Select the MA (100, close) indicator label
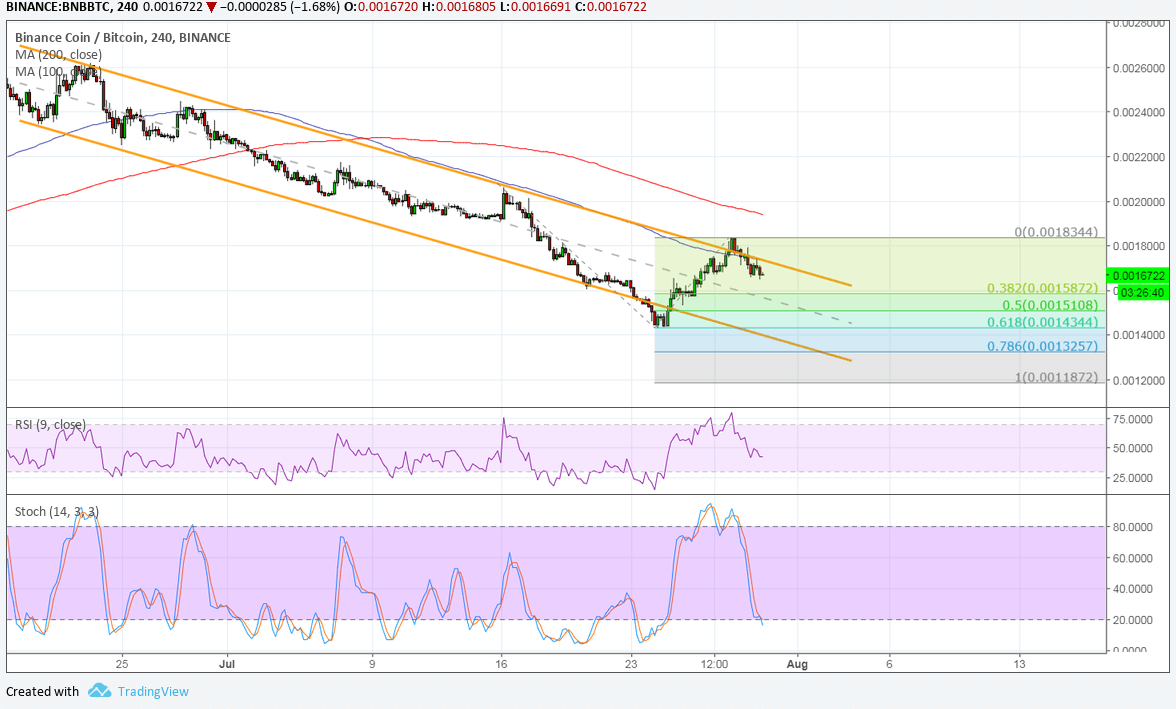The width and height of the screenshot is (1176, 709). (x=58, y=72)
